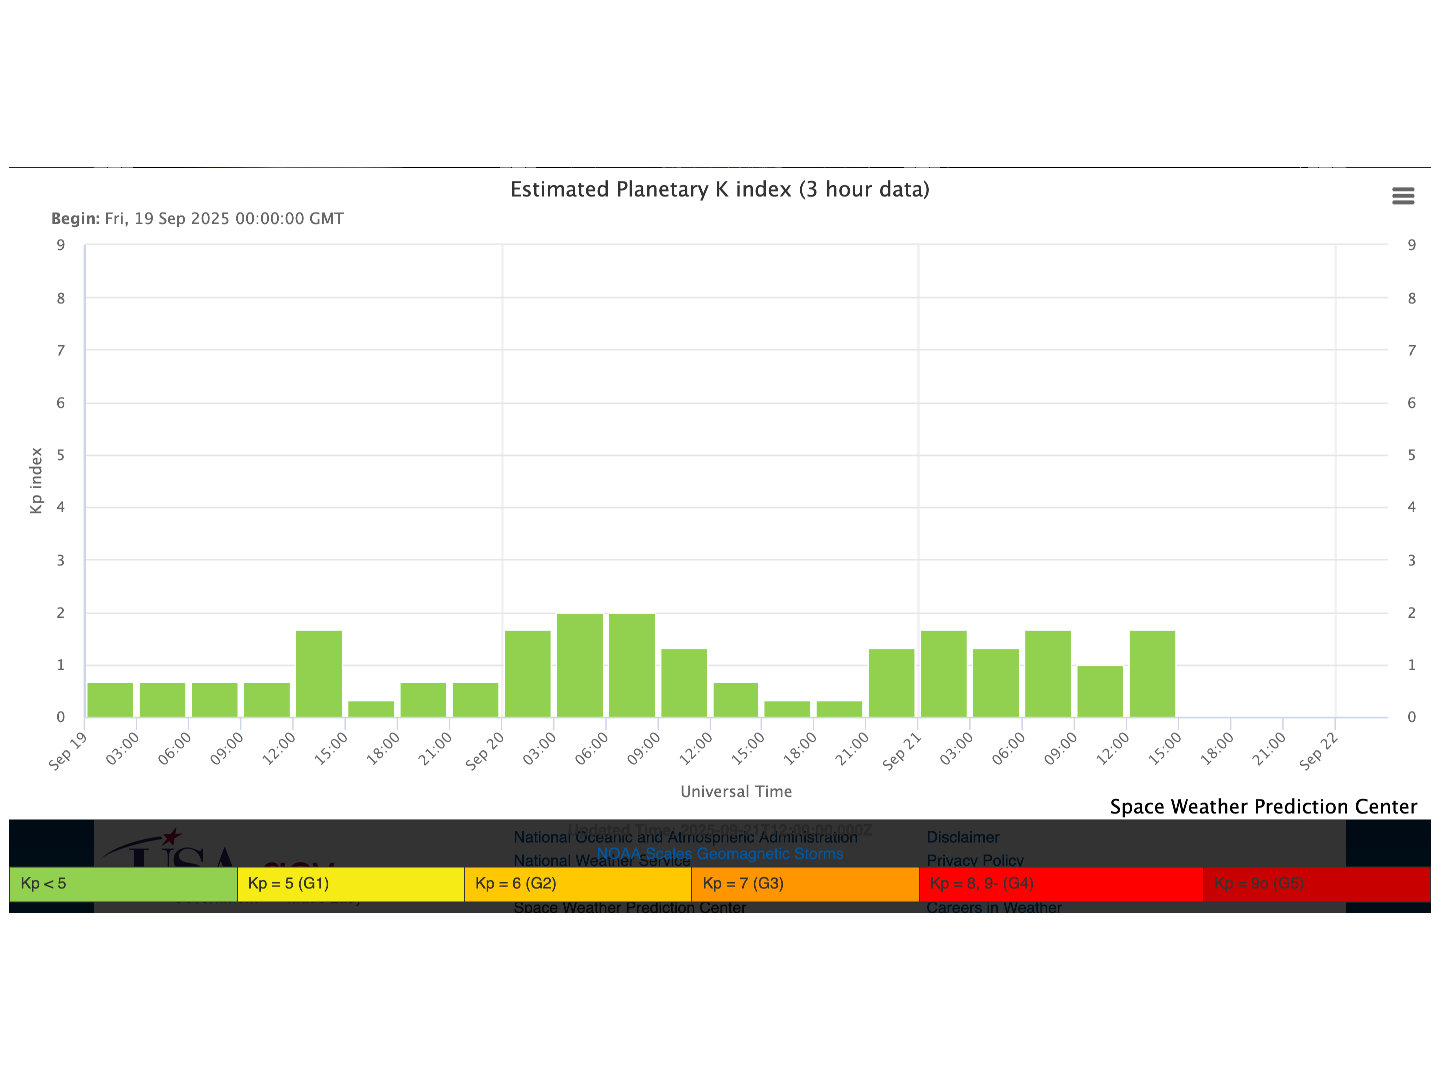Click the Estimated Planetary K index chart title

719,189
